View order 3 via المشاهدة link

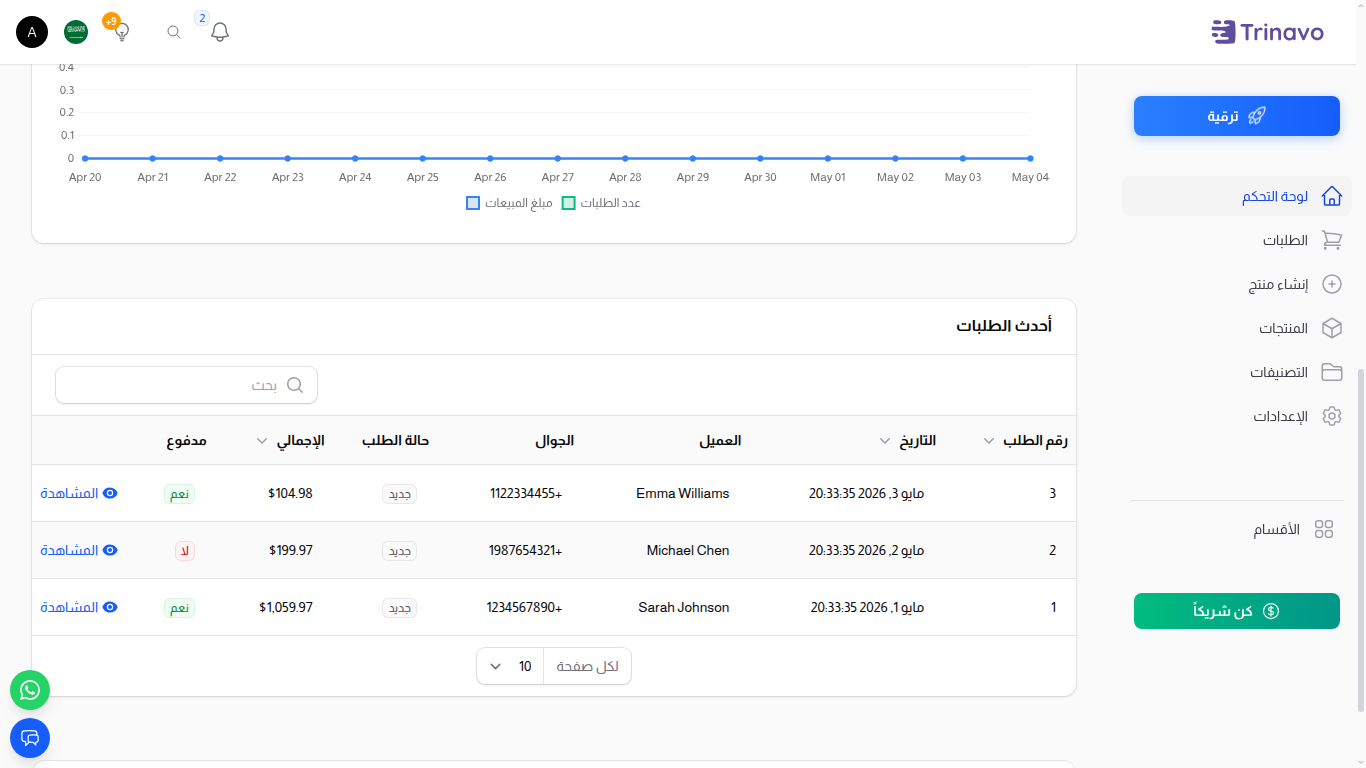tap(79, 493)
